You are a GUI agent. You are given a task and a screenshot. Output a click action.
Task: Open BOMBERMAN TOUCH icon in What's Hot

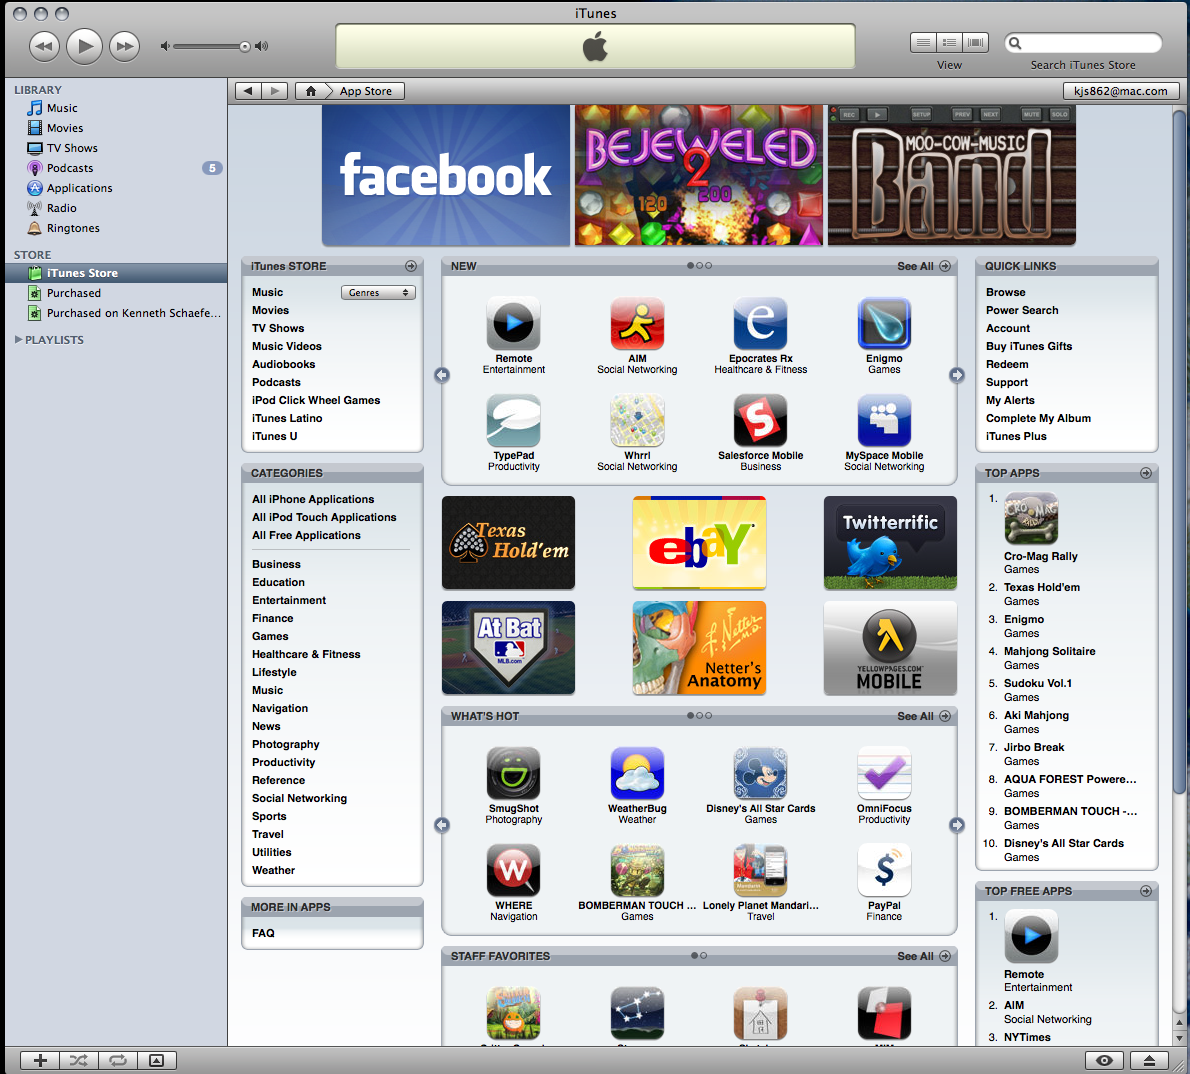coord(637,871)
